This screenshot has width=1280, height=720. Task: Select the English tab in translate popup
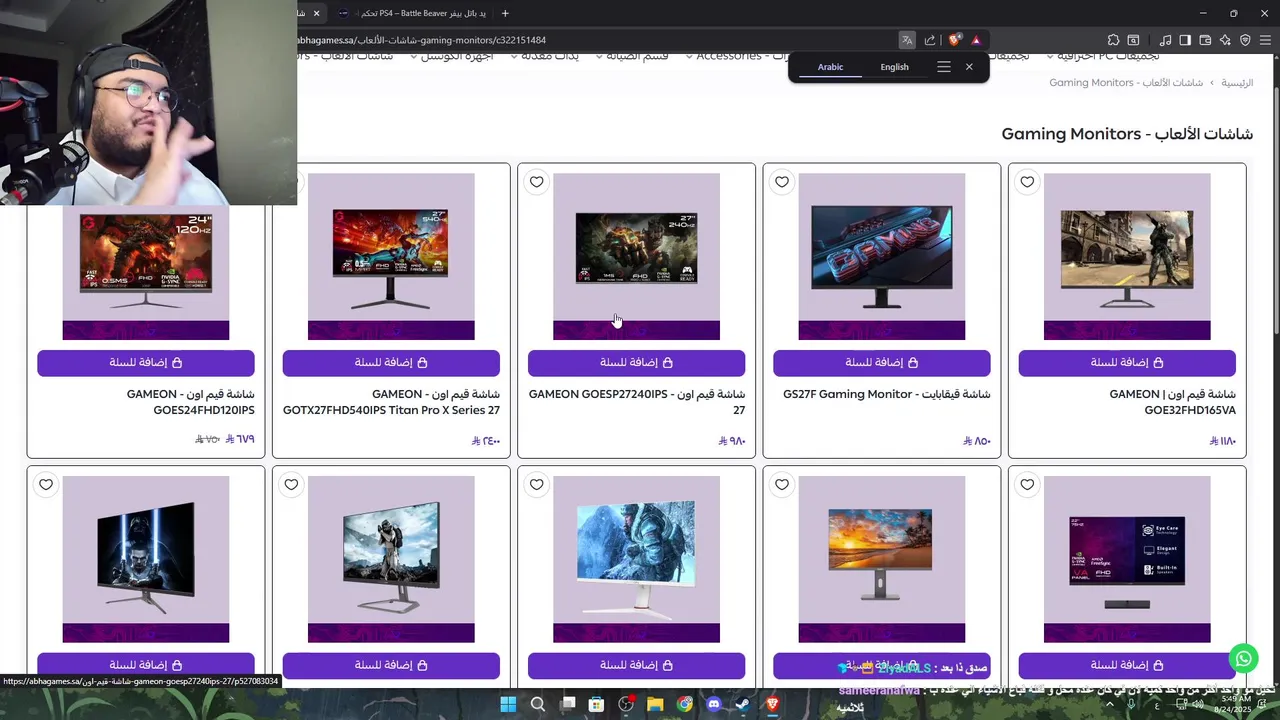click(894, 67)
